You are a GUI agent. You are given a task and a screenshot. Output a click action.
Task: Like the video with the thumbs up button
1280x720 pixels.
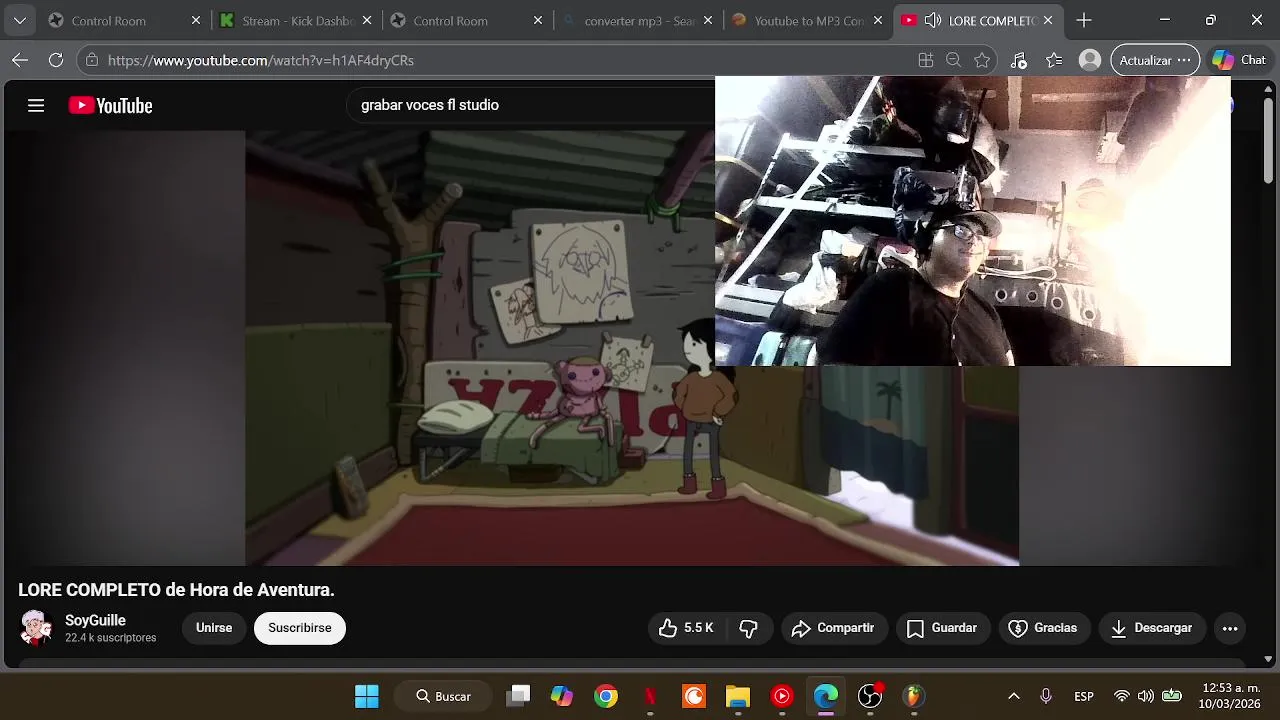pyautogui.click(x=686, y=628)
